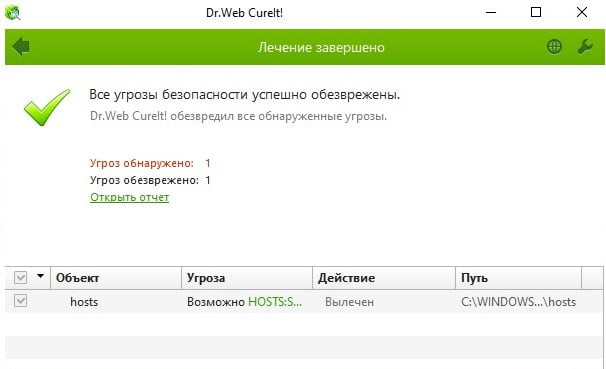
Task: Click the Dr.Web CureIt! app icon in title bar
Action: [x=13, y=12]
